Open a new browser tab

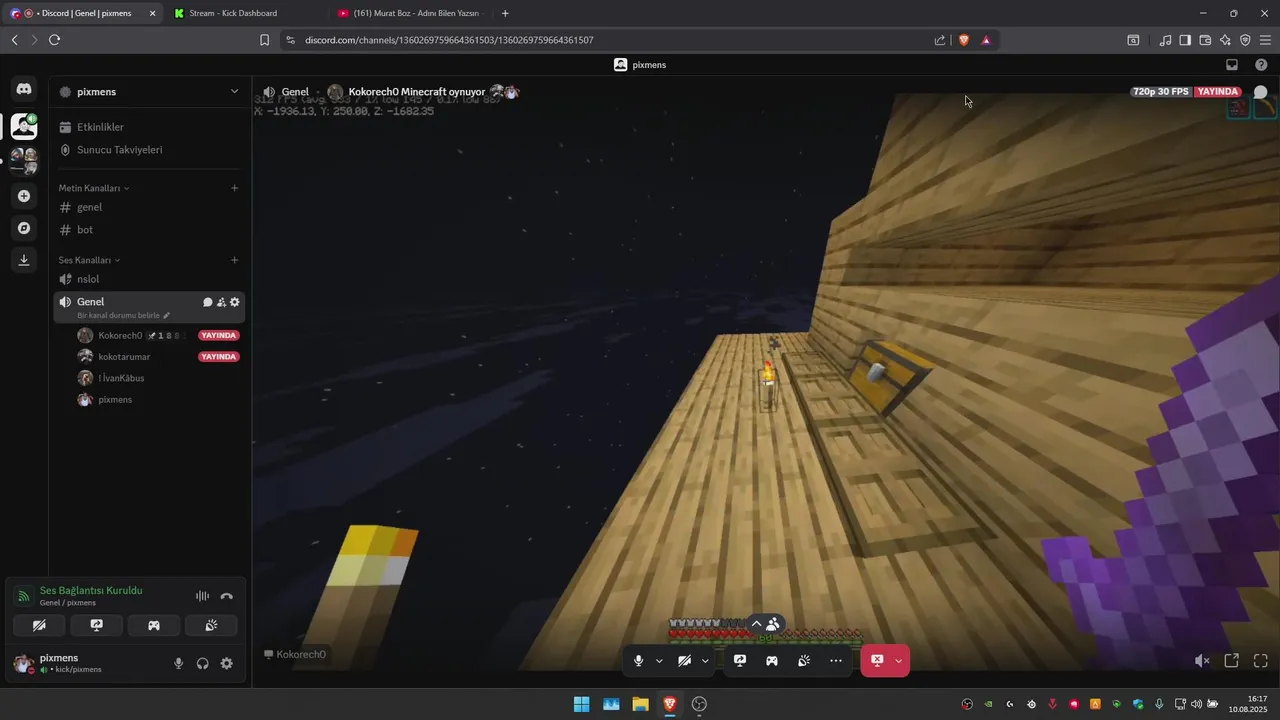[505, 13]
